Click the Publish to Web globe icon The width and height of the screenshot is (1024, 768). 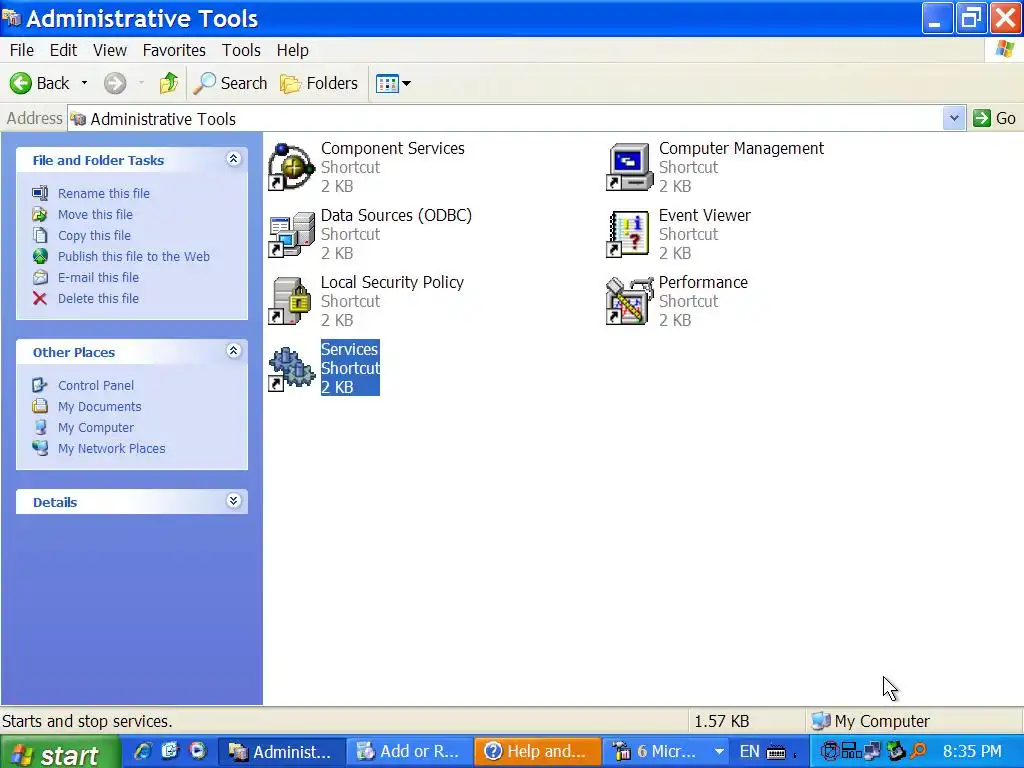click(40, 256)
